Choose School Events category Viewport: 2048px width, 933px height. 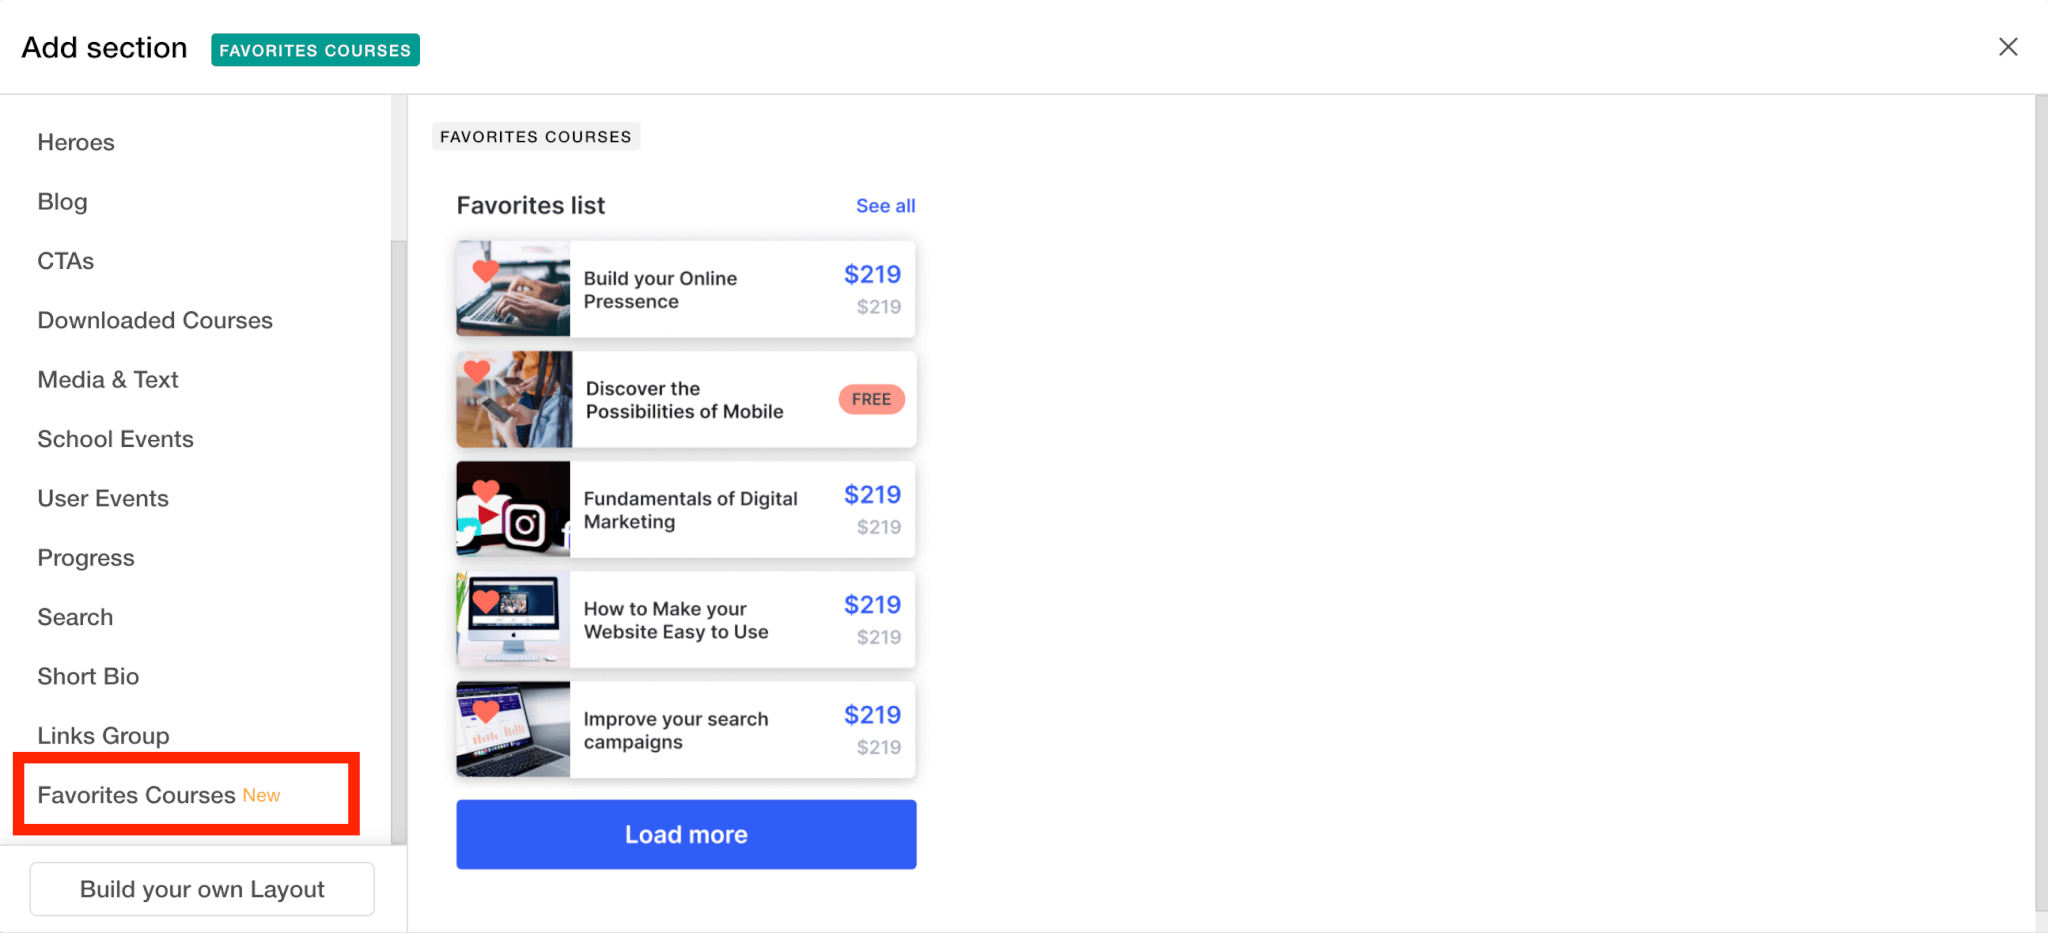point(116,439)
